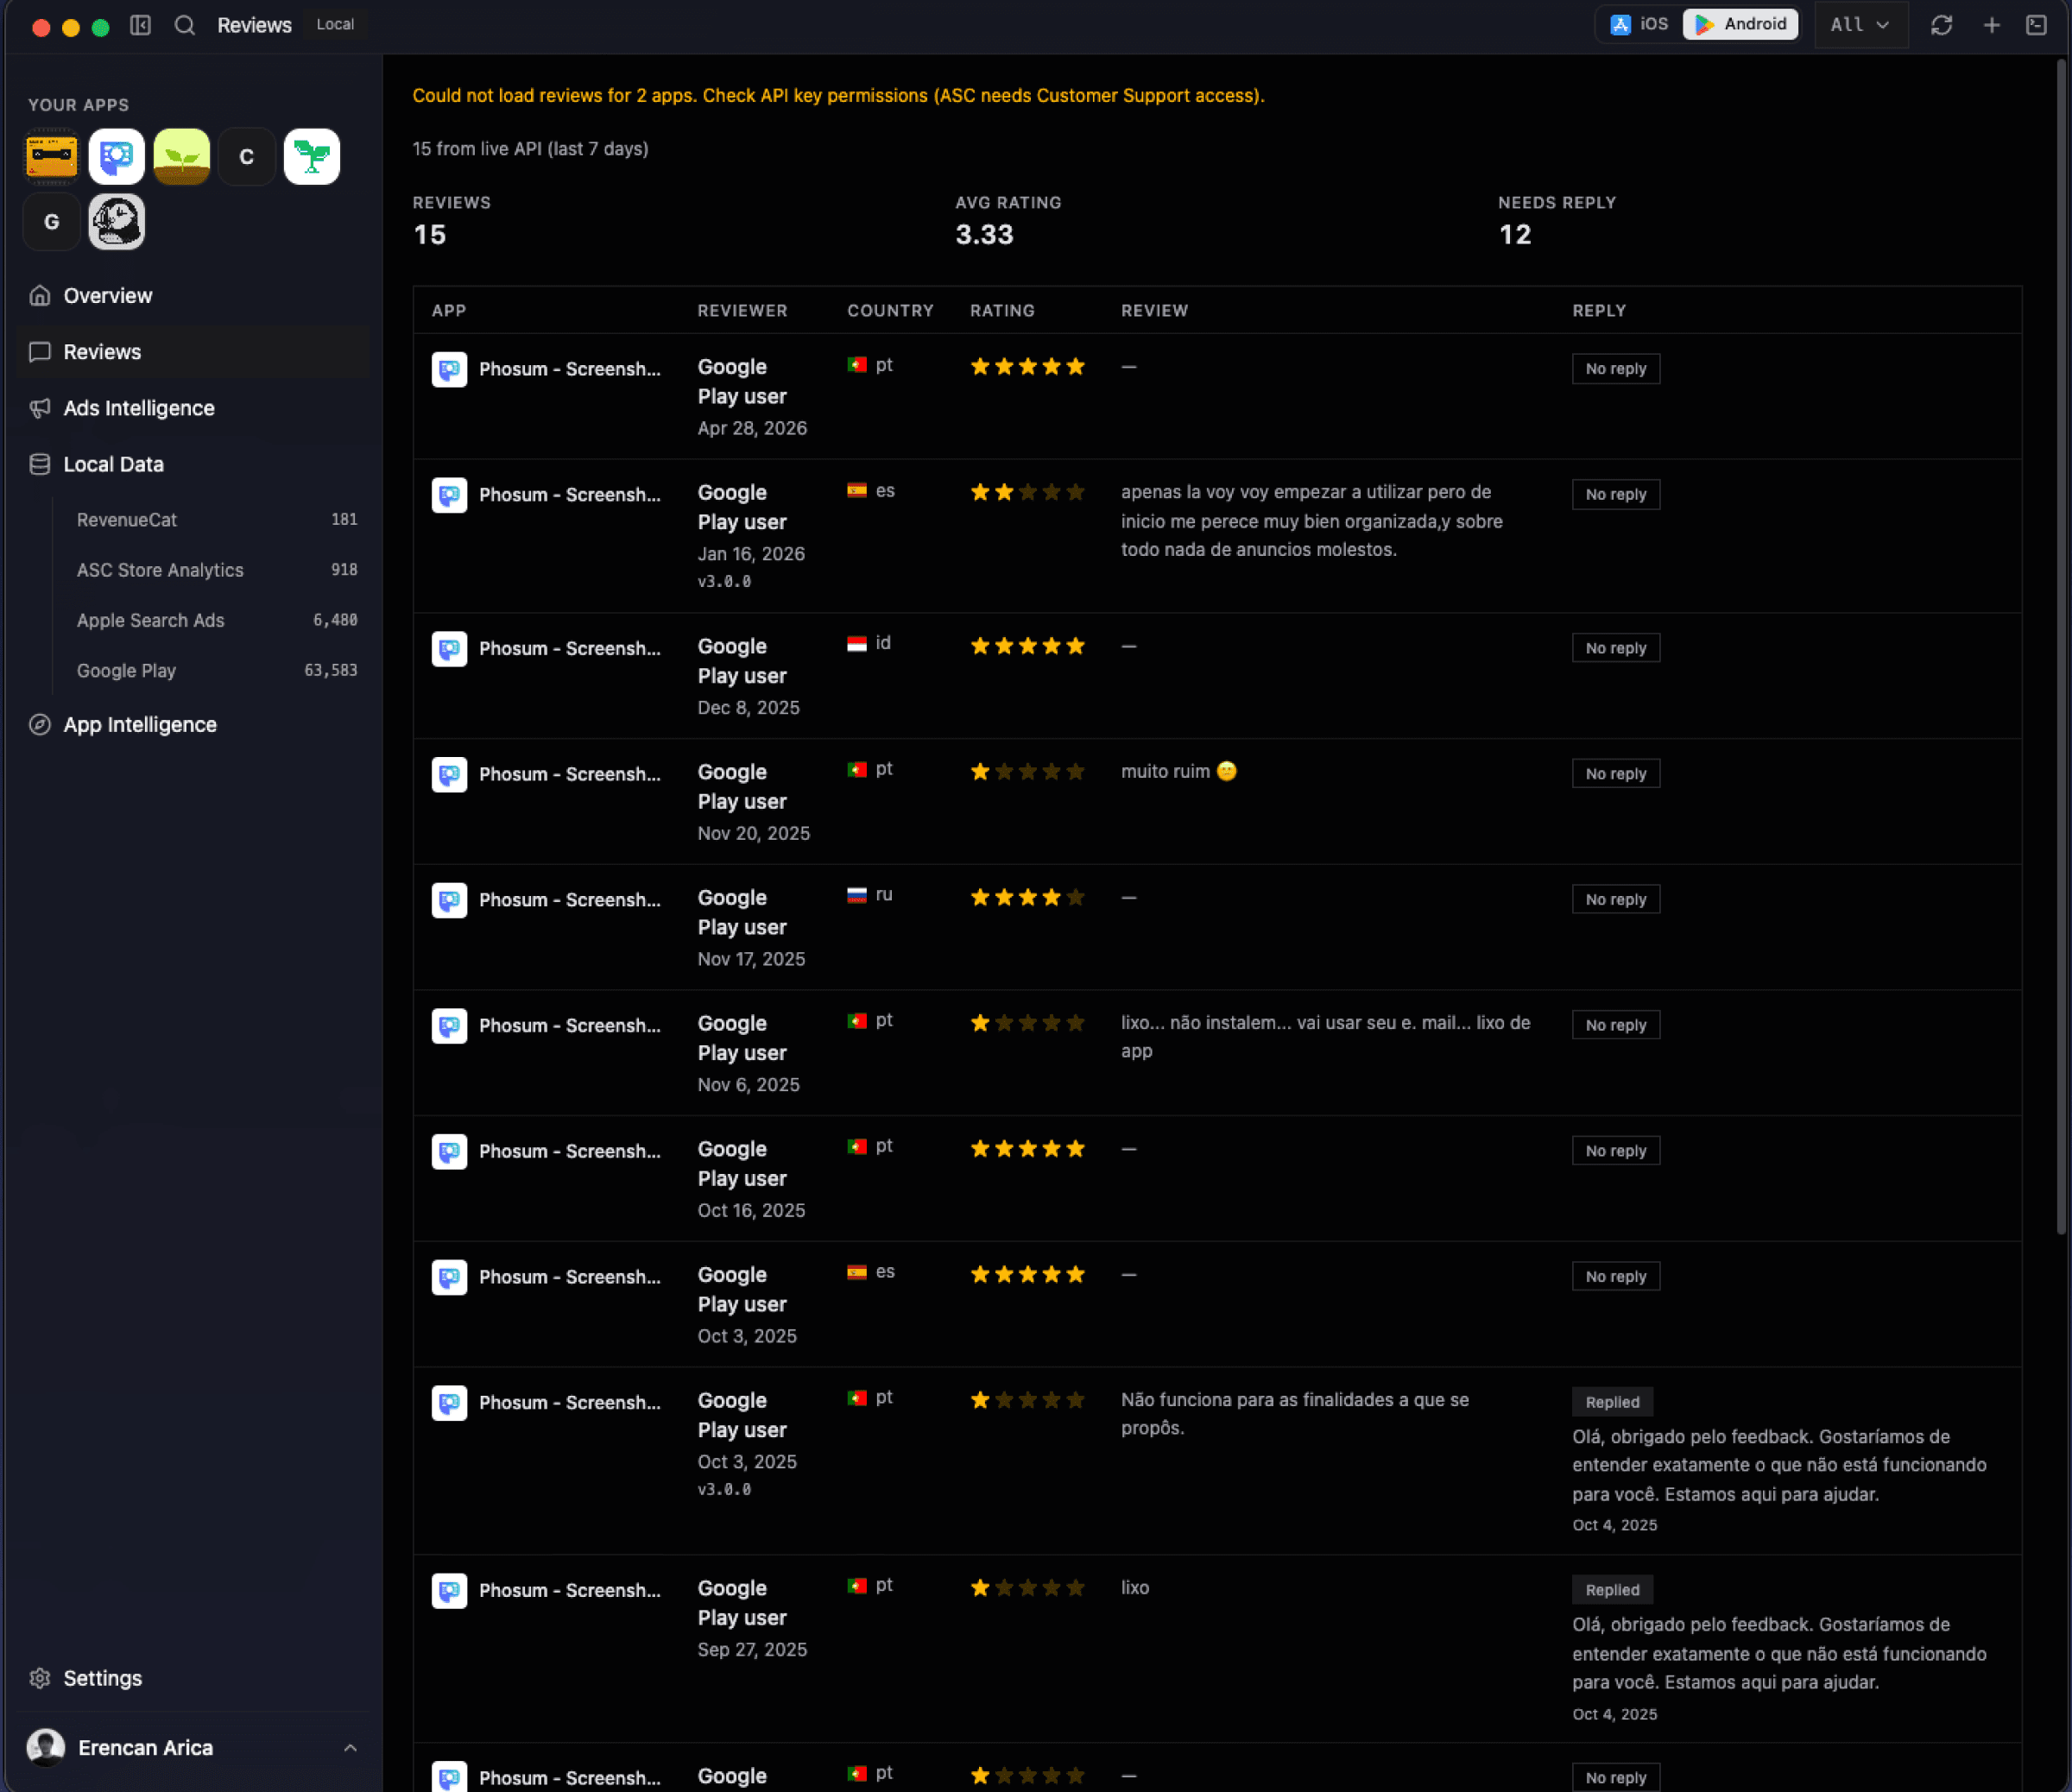Screen dimensions: 2072x1792
Task: Toggle the sidebar panel icon
Action: tap(140, 25)
